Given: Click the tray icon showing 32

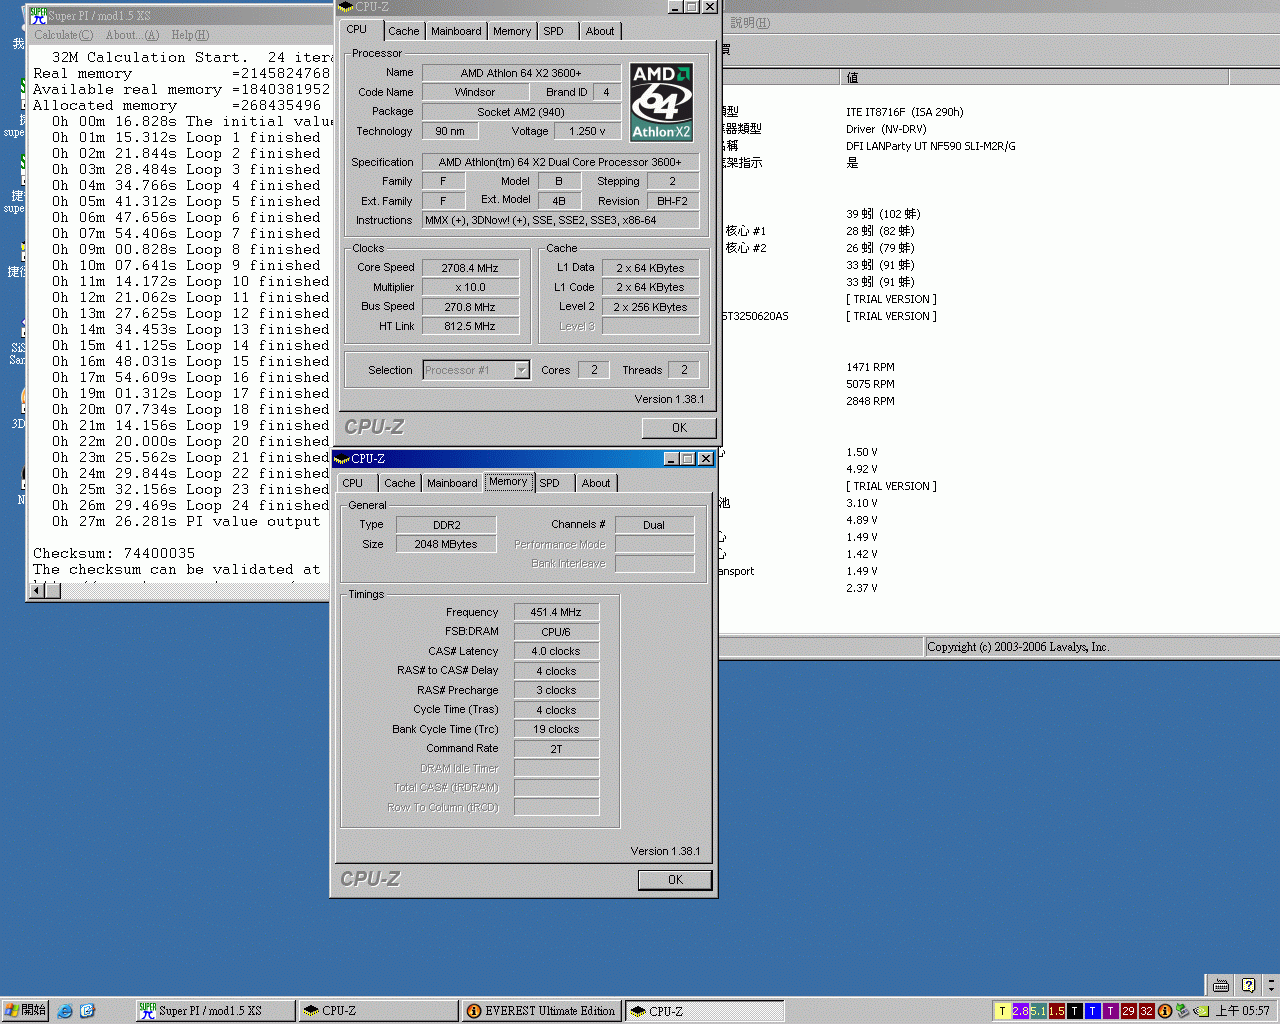Looking at the screenshot, I should pyautogui.click(x=1146, y=1011).
